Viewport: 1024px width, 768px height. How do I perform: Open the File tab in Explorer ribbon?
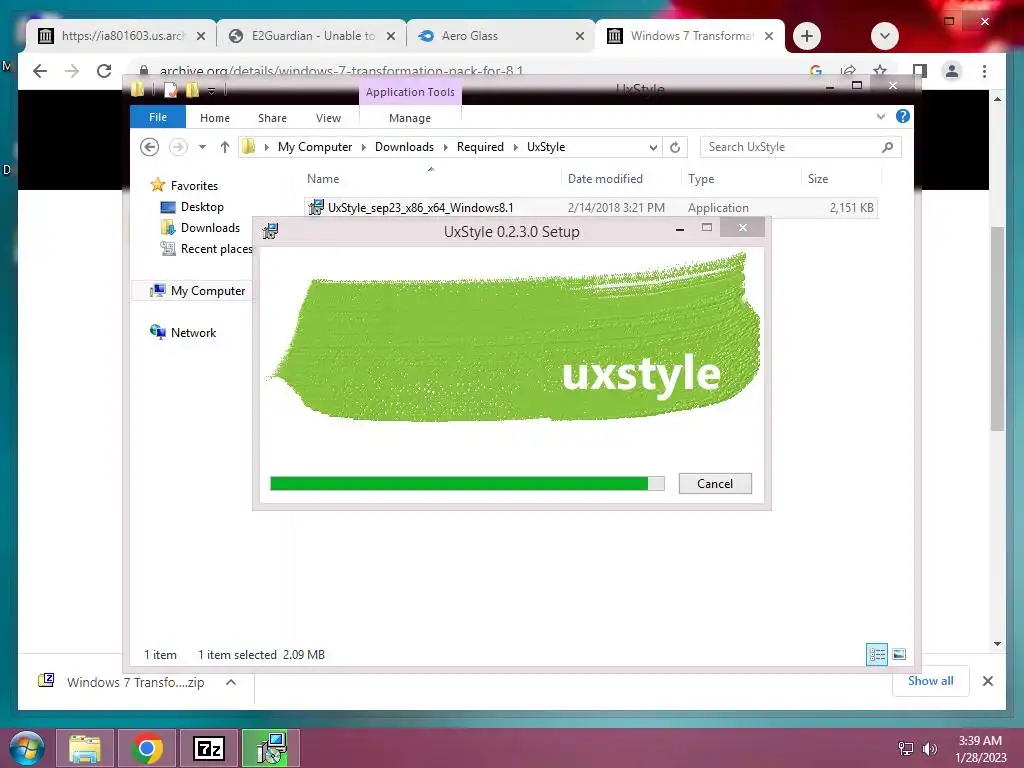pos(157,117)
